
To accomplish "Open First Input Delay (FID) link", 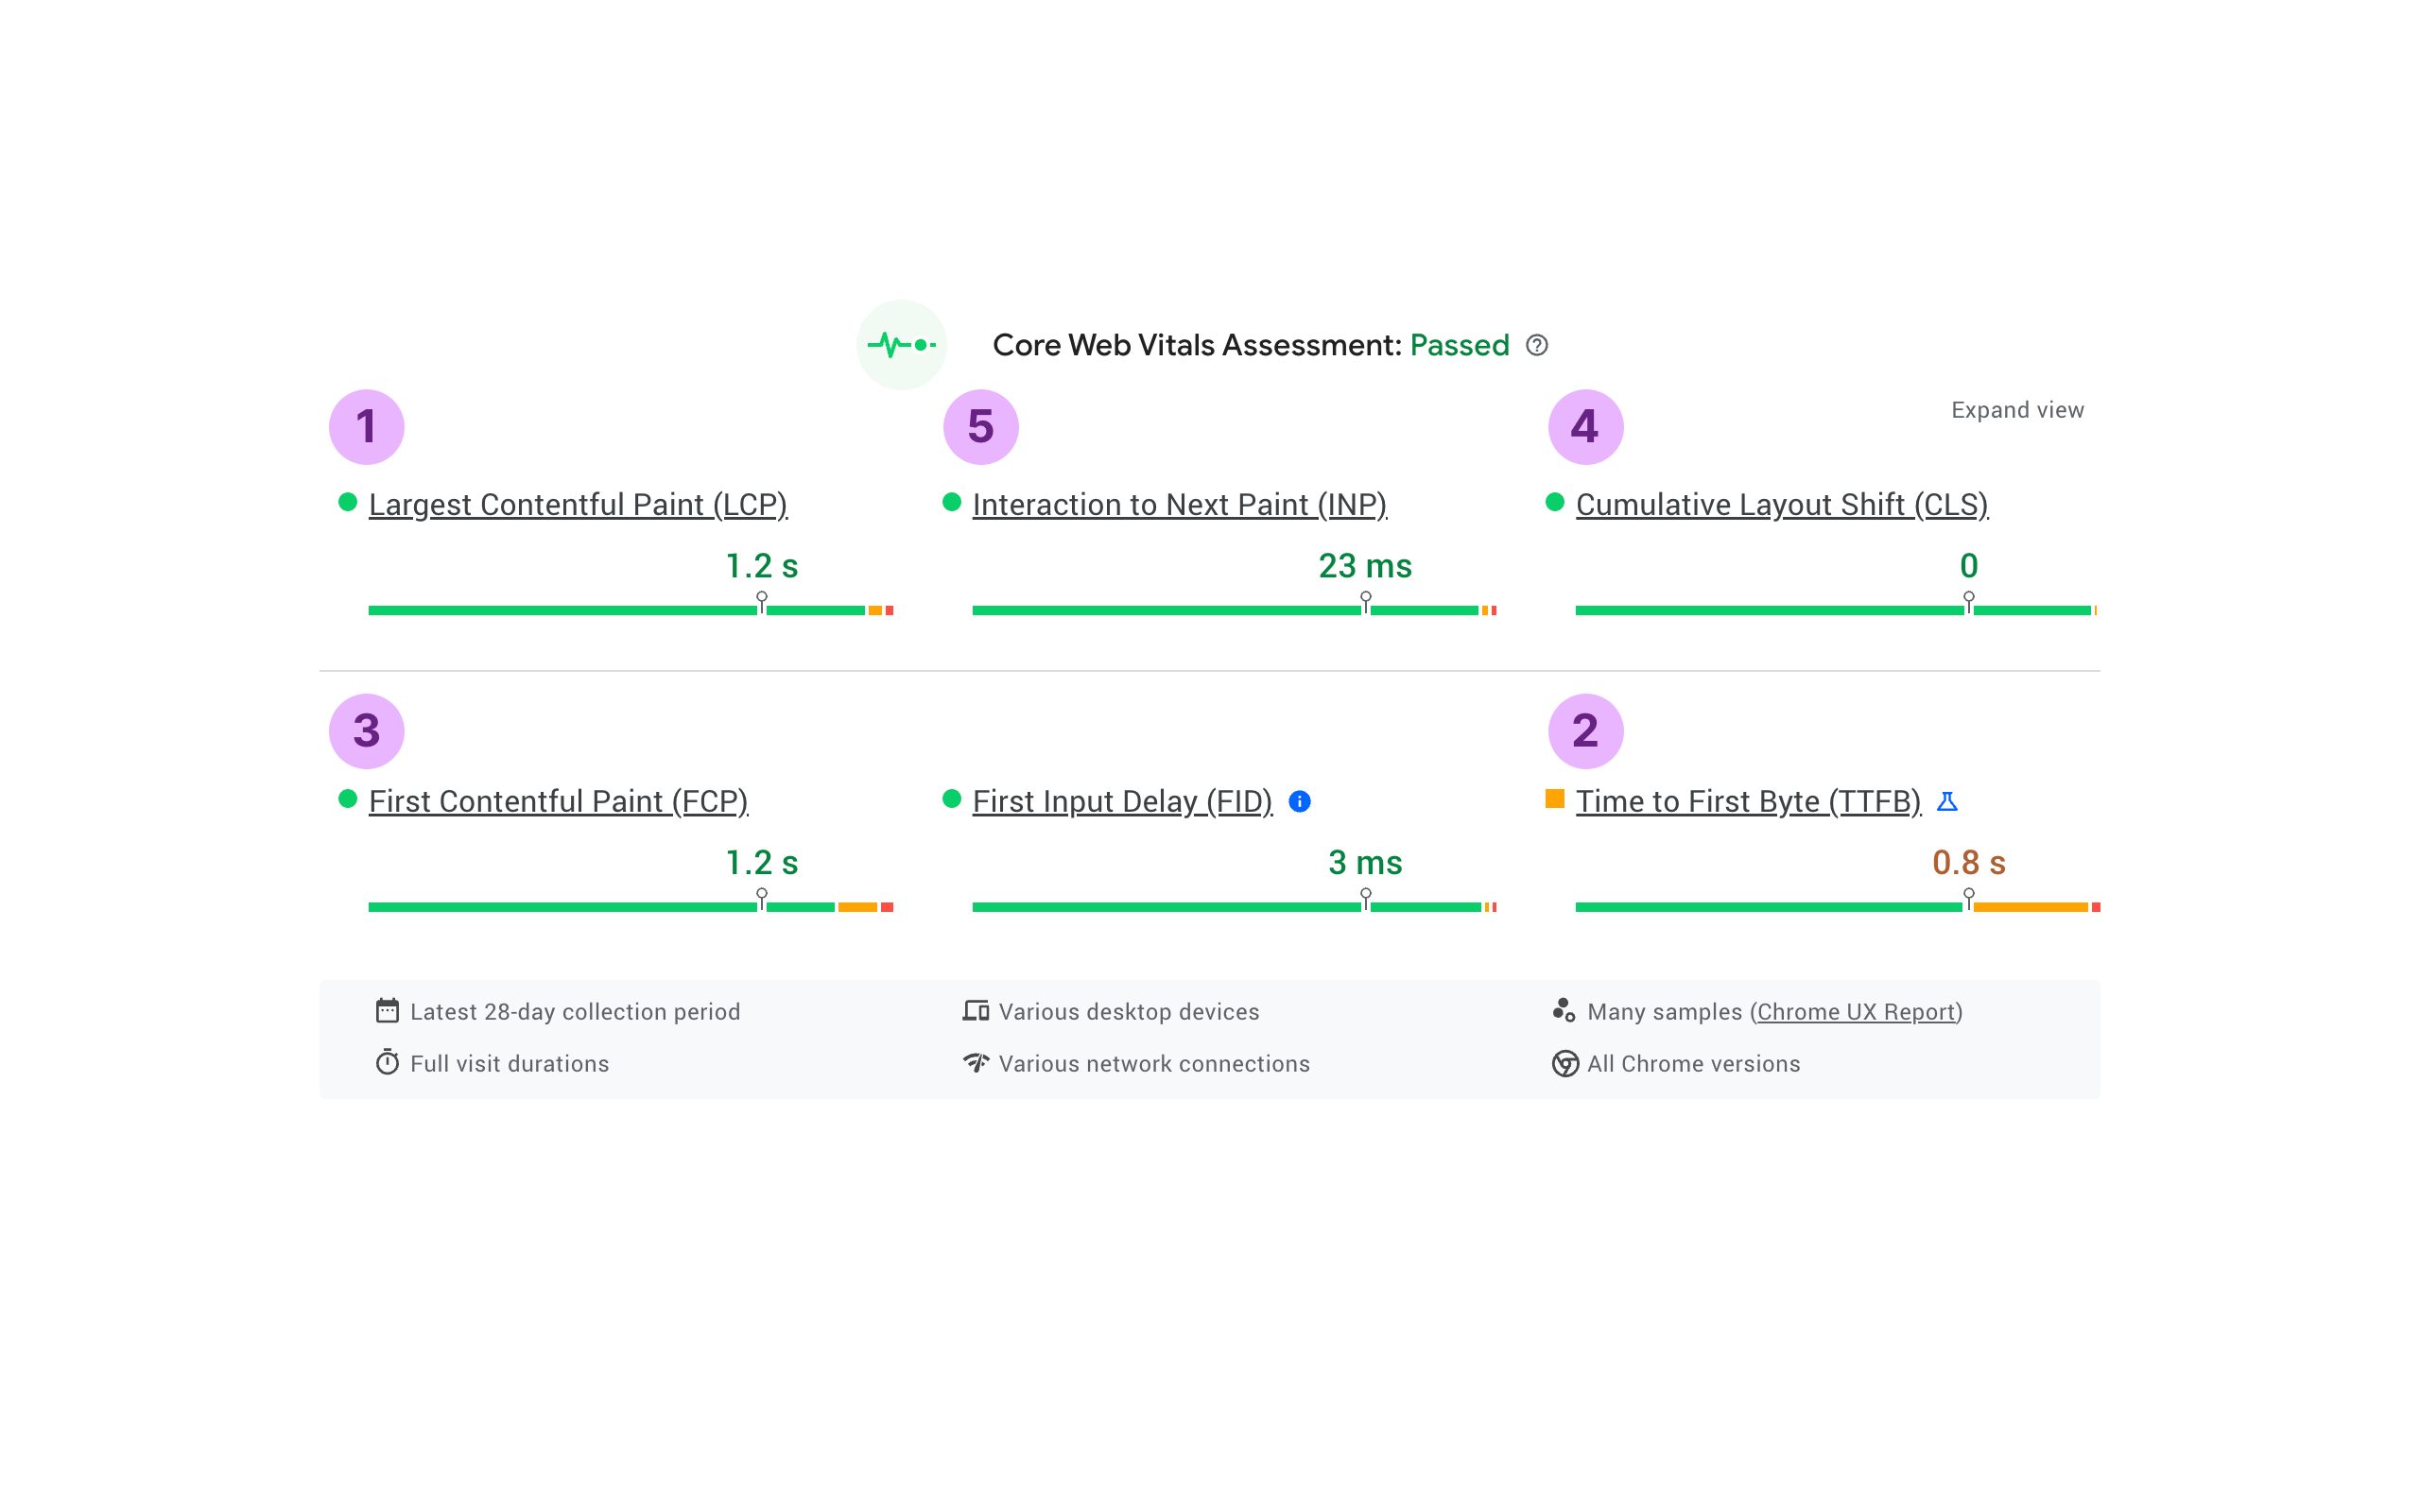I will pyautogui.click(x=1121, y=802).
